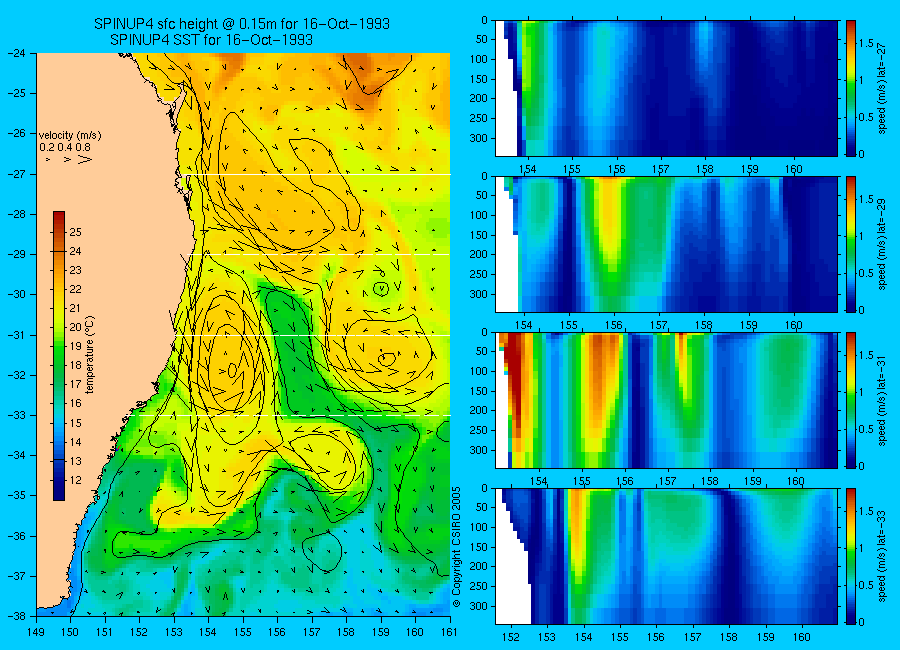
Task: Click the 152 longitude label under the map
Action: point(139,632)
